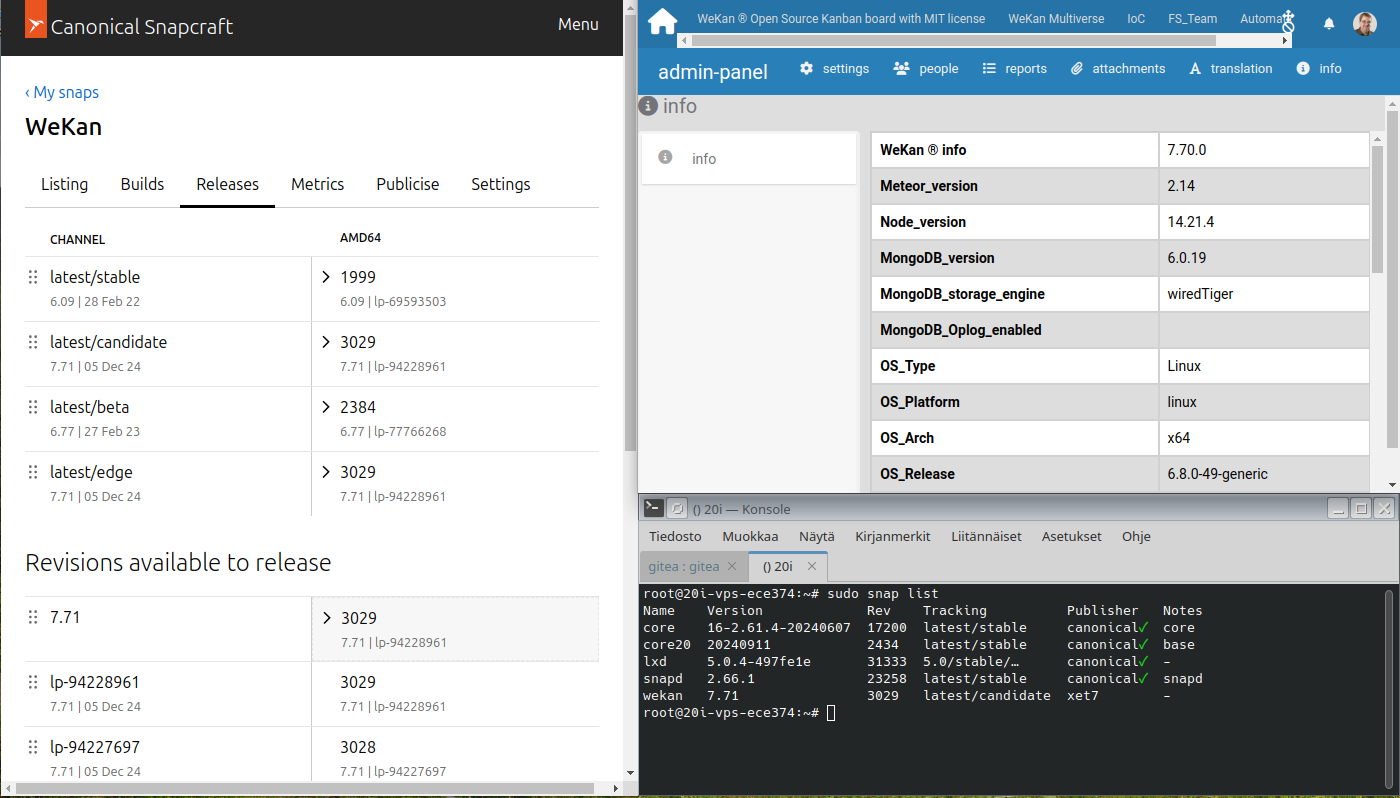Expand the latest/beta revision 2384 row

tap(326, 407)
